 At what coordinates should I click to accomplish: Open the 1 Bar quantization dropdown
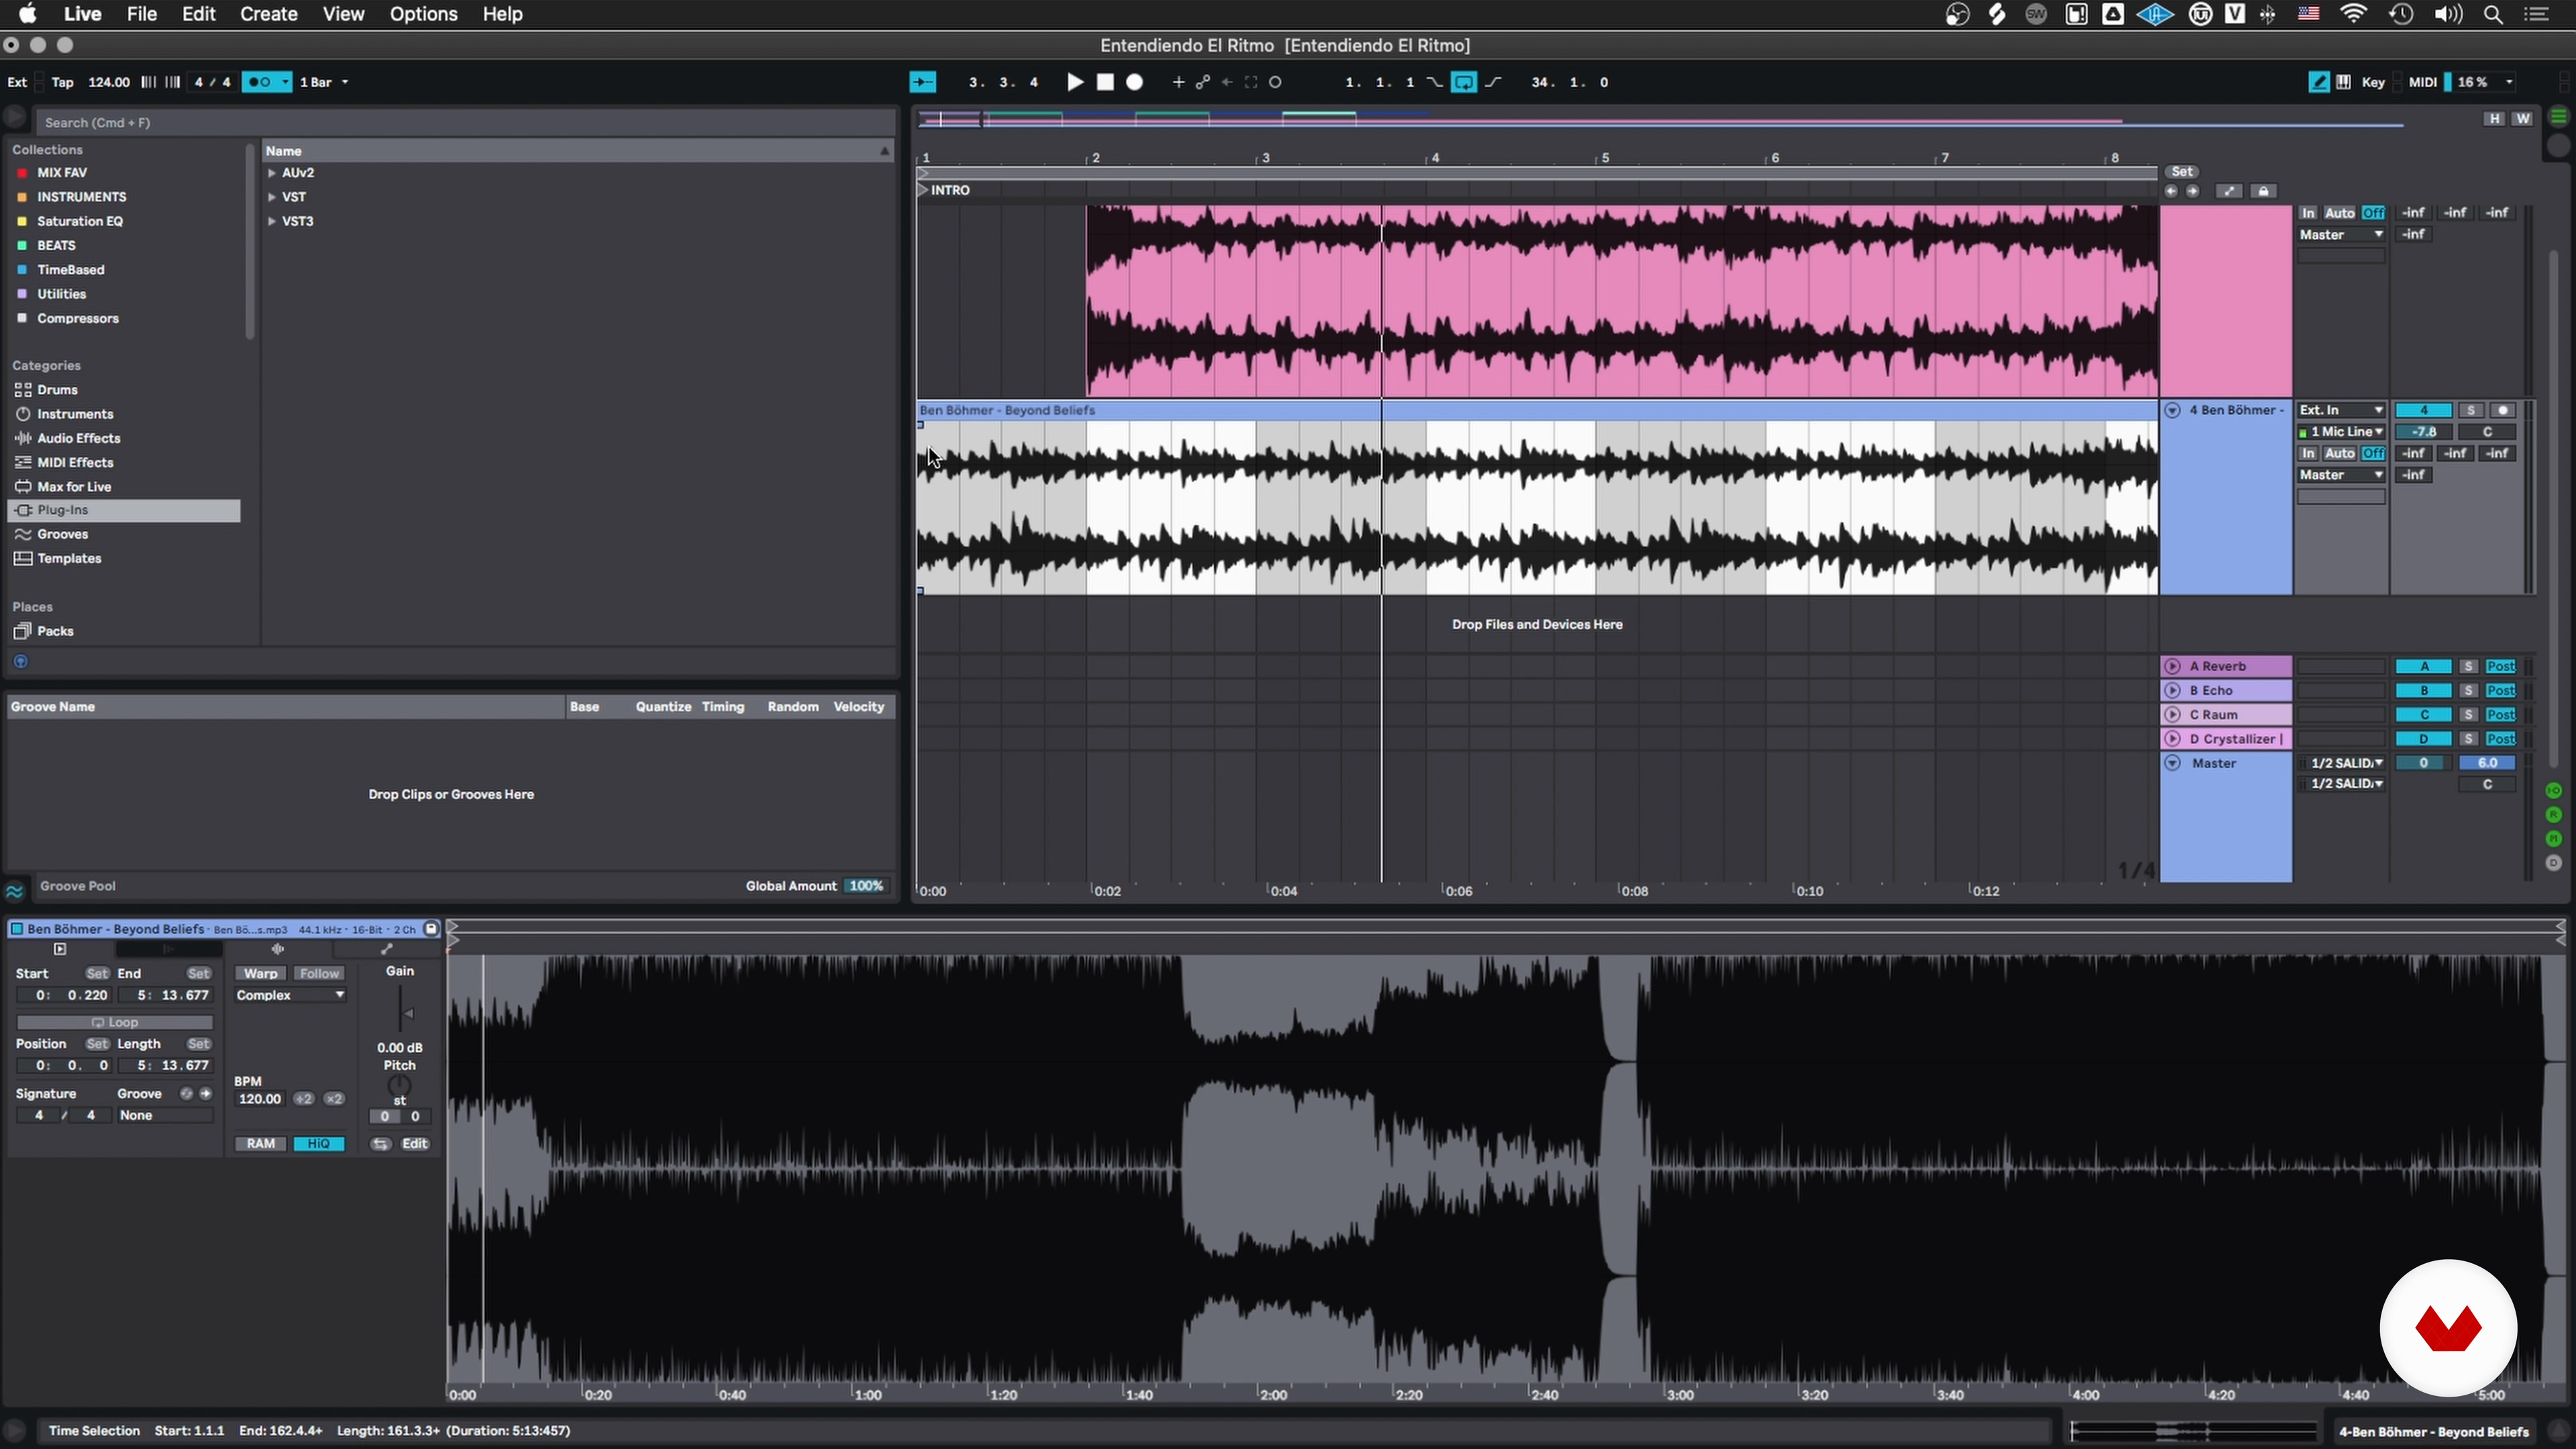tap(324, 82)
